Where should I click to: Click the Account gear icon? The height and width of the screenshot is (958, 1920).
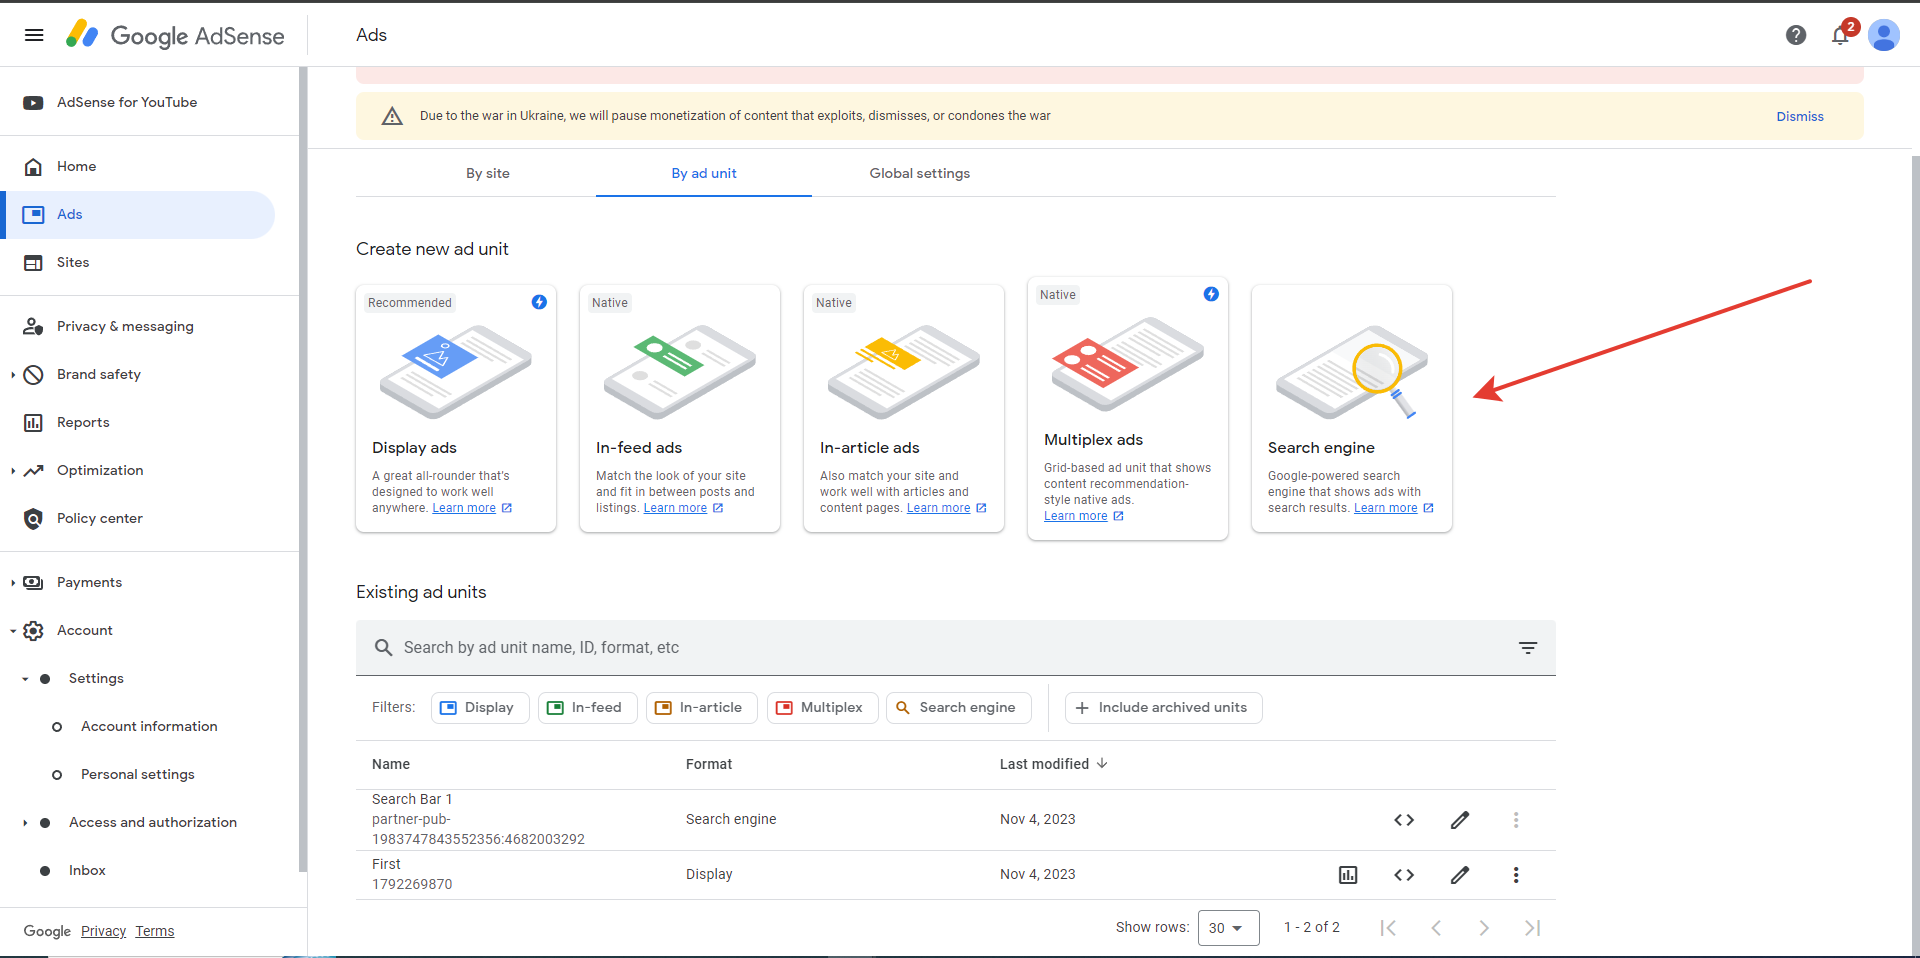33,630
